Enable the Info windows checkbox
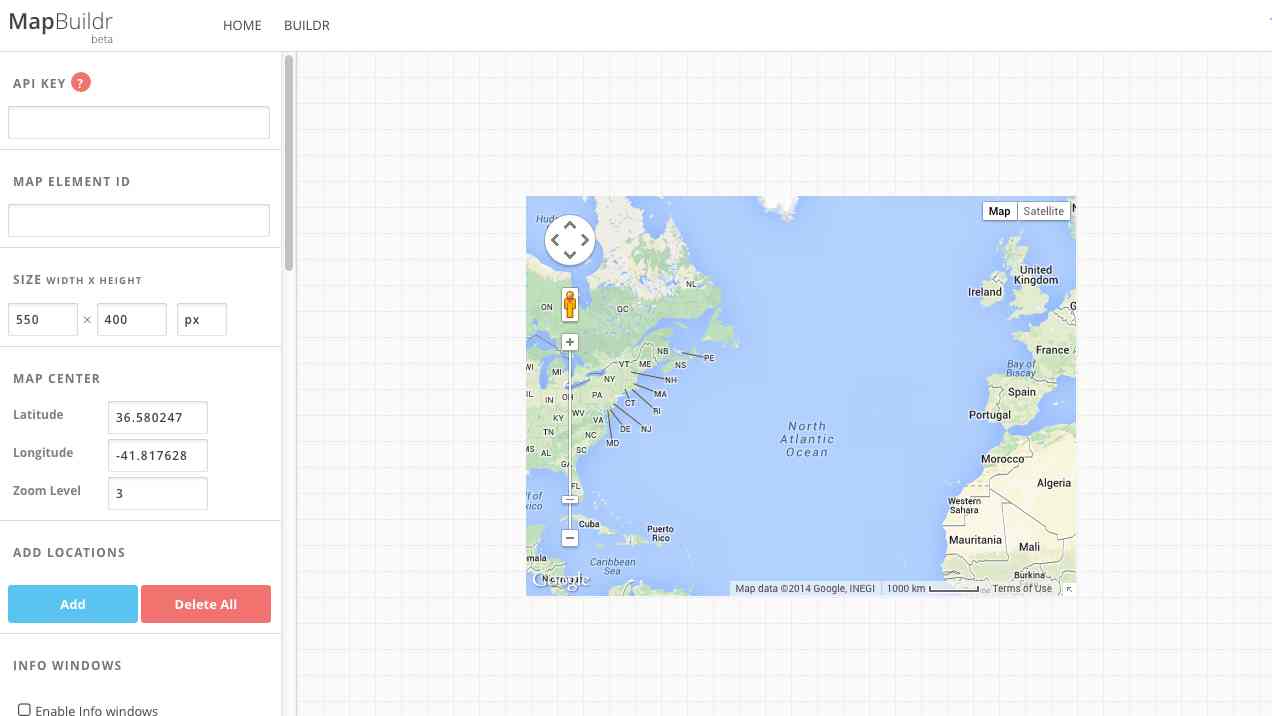Viewport: 1272px width, 716px height. pos(24,710)
